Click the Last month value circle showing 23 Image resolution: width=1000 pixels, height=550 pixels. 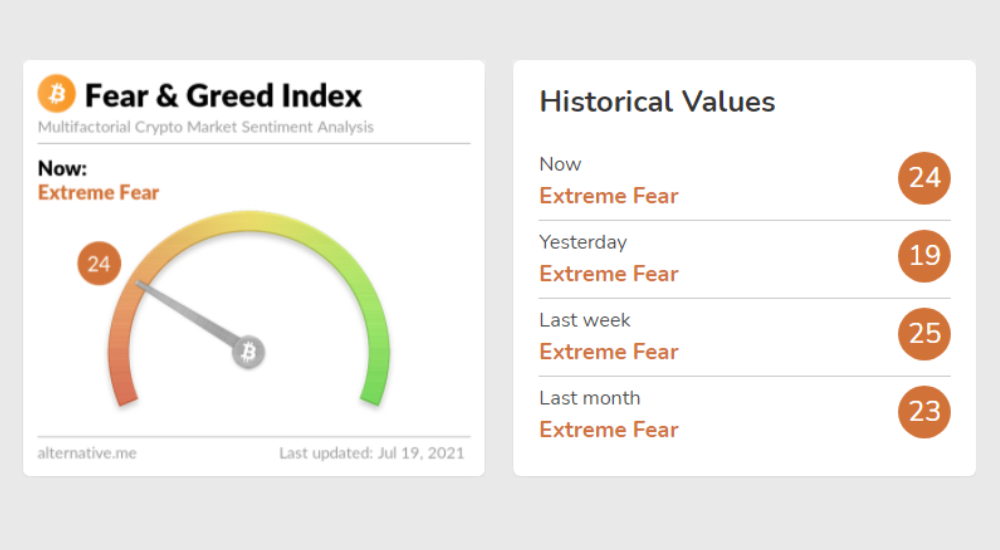coord(924,412)
